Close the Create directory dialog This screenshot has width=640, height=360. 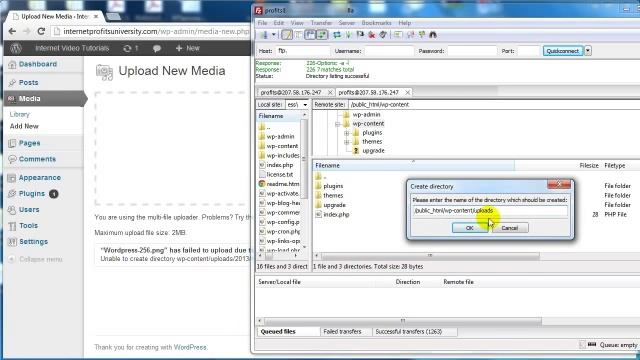559,184
